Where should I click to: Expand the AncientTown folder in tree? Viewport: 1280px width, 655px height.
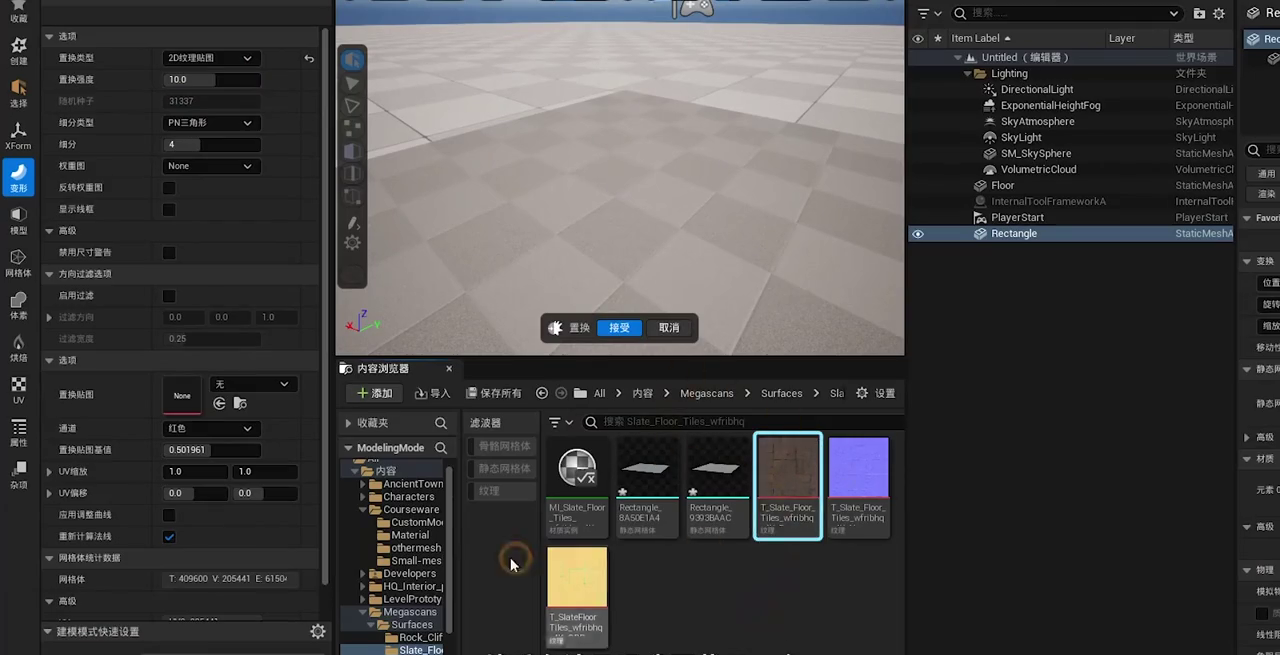[x=364, y=484]
